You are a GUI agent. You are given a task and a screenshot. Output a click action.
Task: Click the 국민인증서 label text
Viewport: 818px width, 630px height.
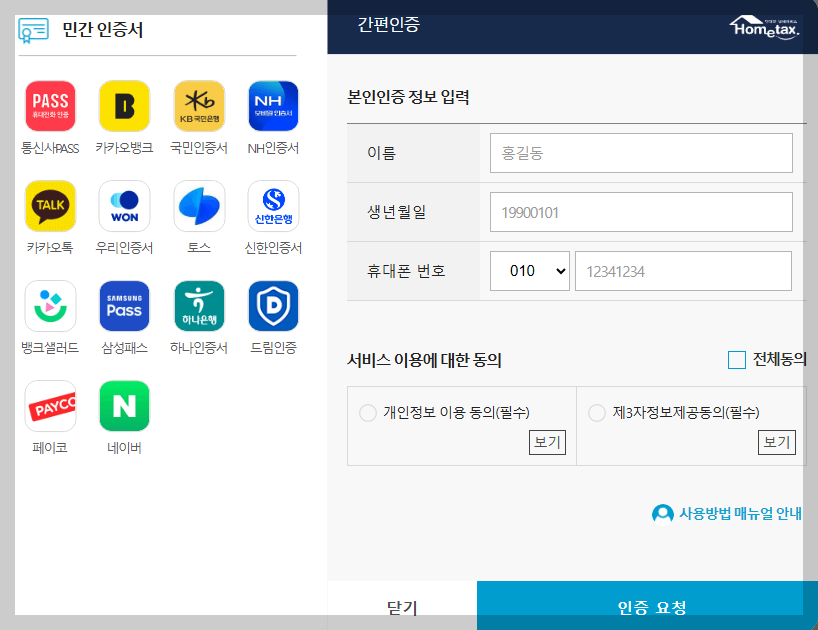pos(199,148)
